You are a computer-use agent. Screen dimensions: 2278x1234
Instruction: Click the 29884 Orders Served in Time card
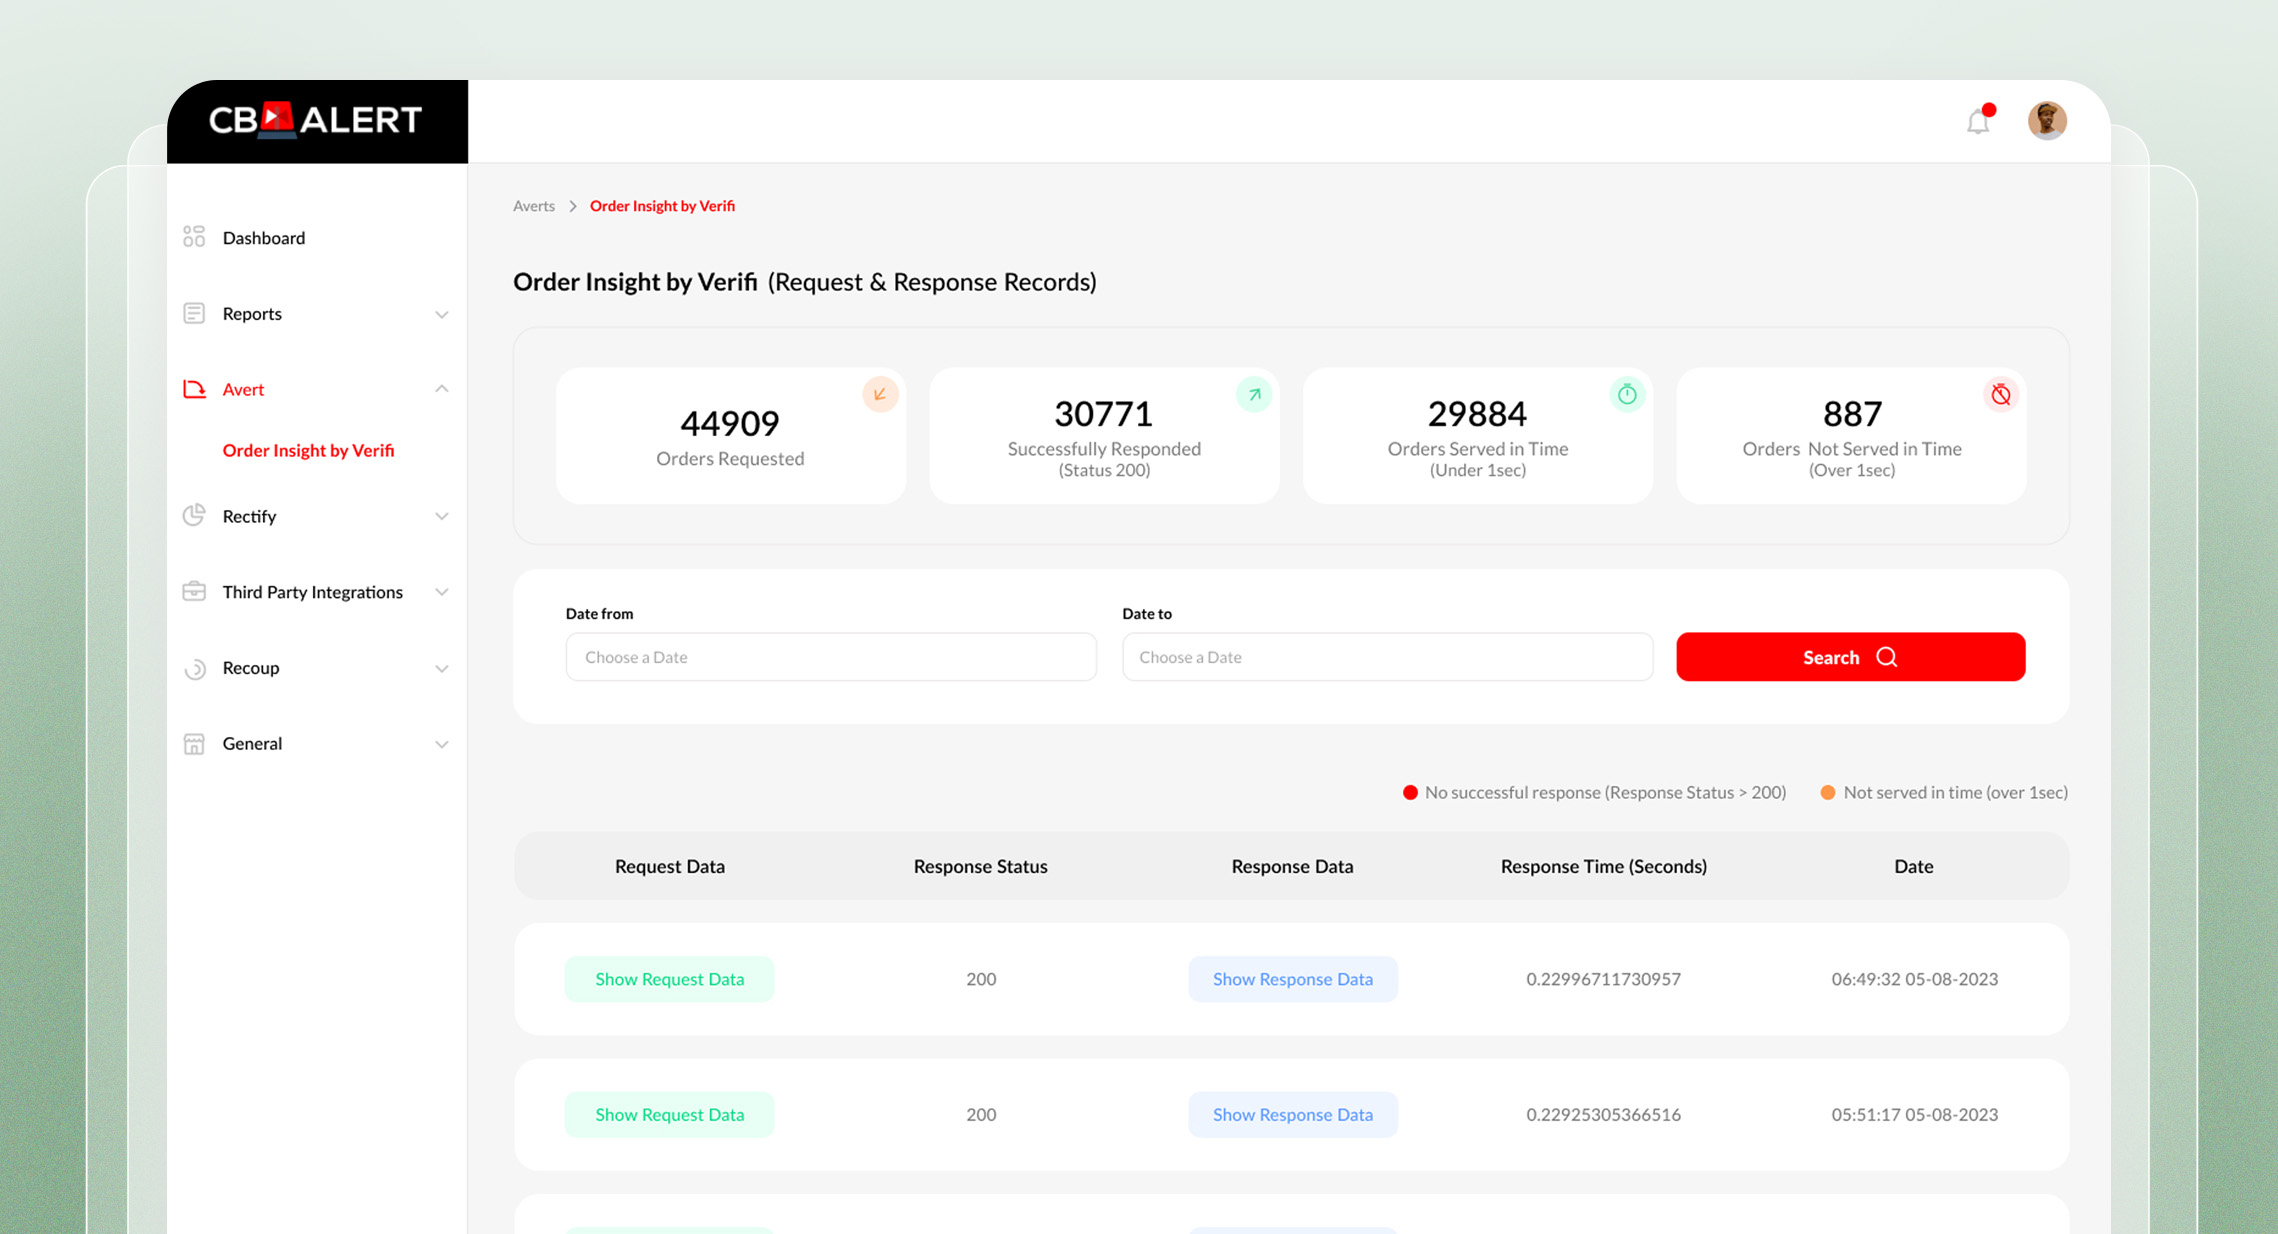click(x=1478, y=435)
